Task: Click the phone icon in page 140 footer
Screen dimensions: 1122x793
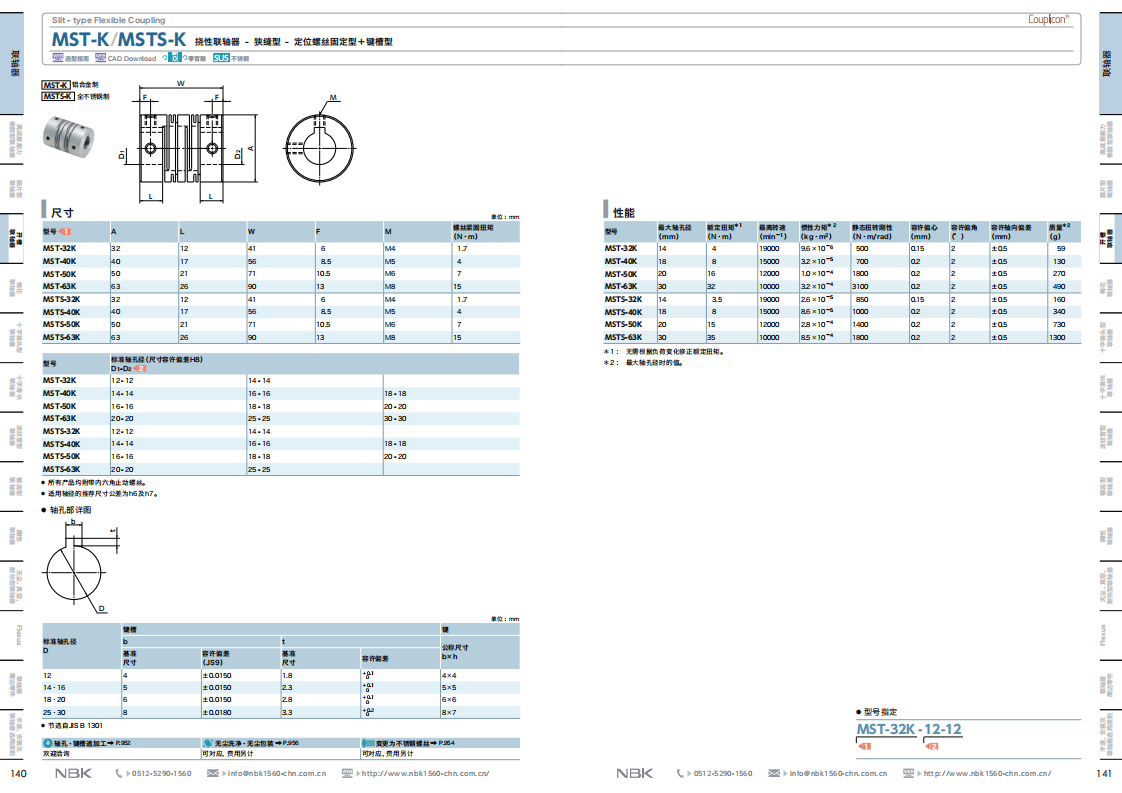Action: [119, 774]
